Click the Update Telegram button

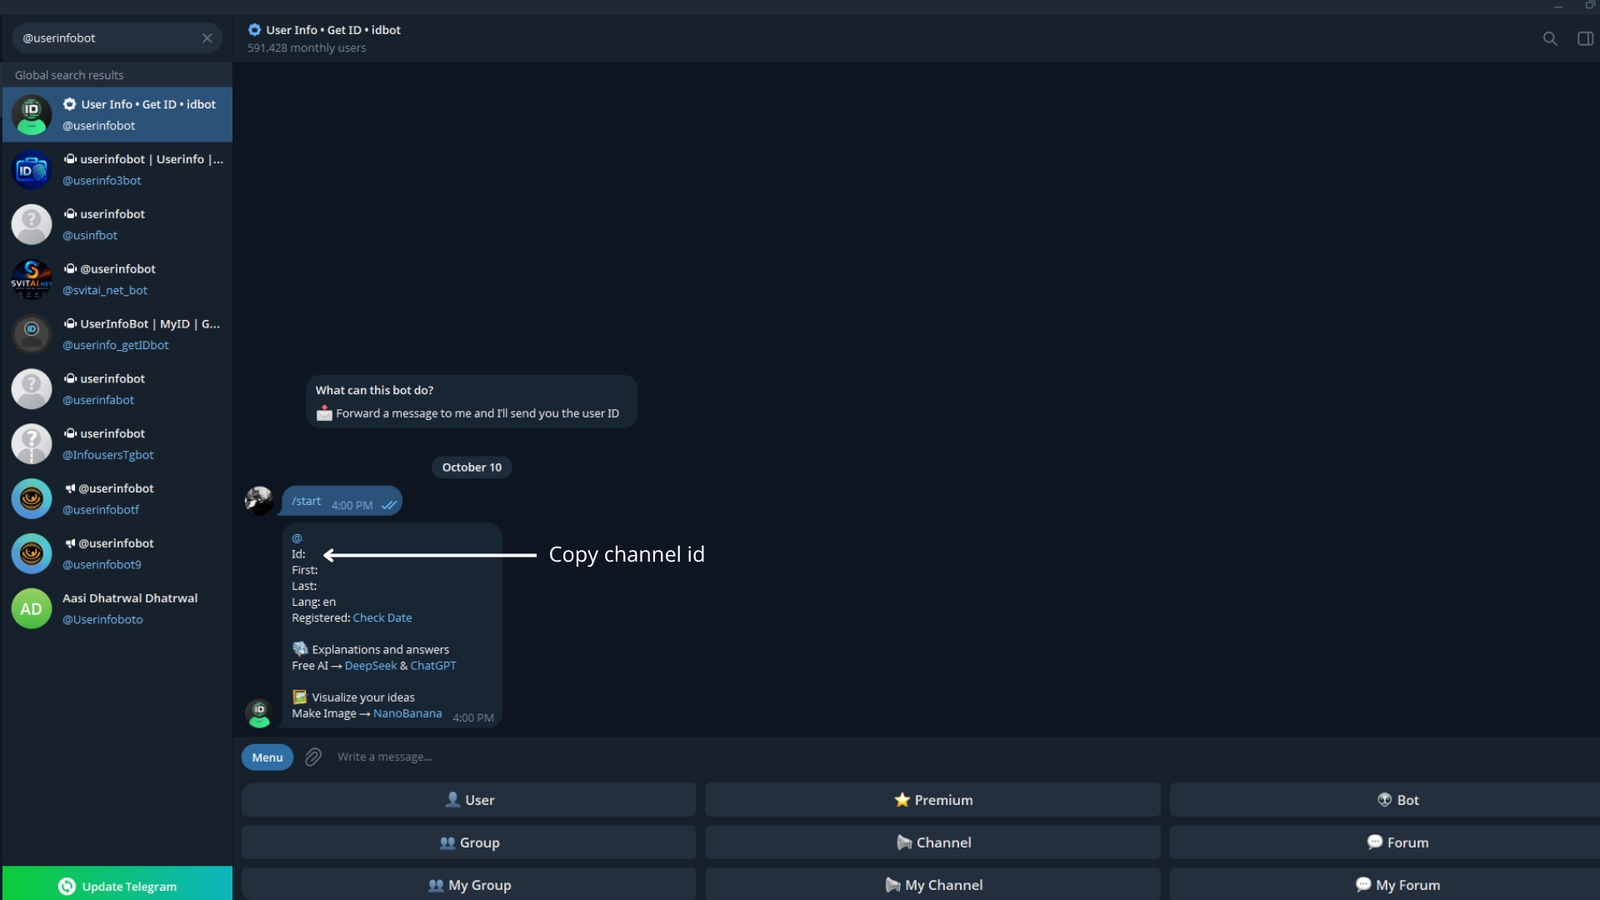pos(117,884)
